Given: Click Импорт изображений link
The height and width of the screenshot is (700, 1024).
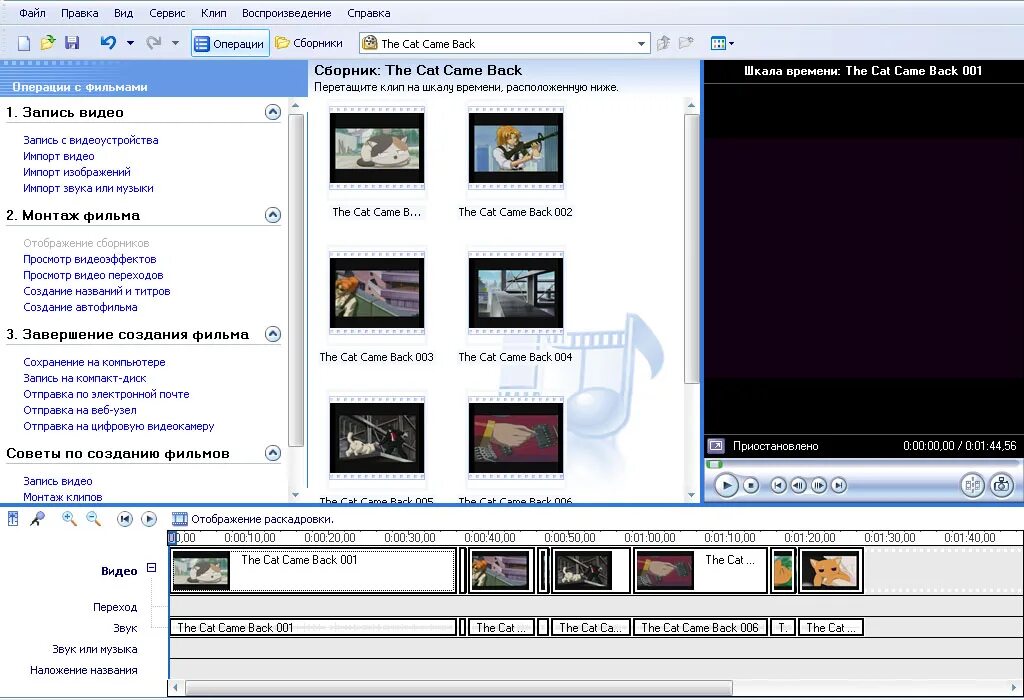Looking at the screenshot, I should (x=77, y=172).
